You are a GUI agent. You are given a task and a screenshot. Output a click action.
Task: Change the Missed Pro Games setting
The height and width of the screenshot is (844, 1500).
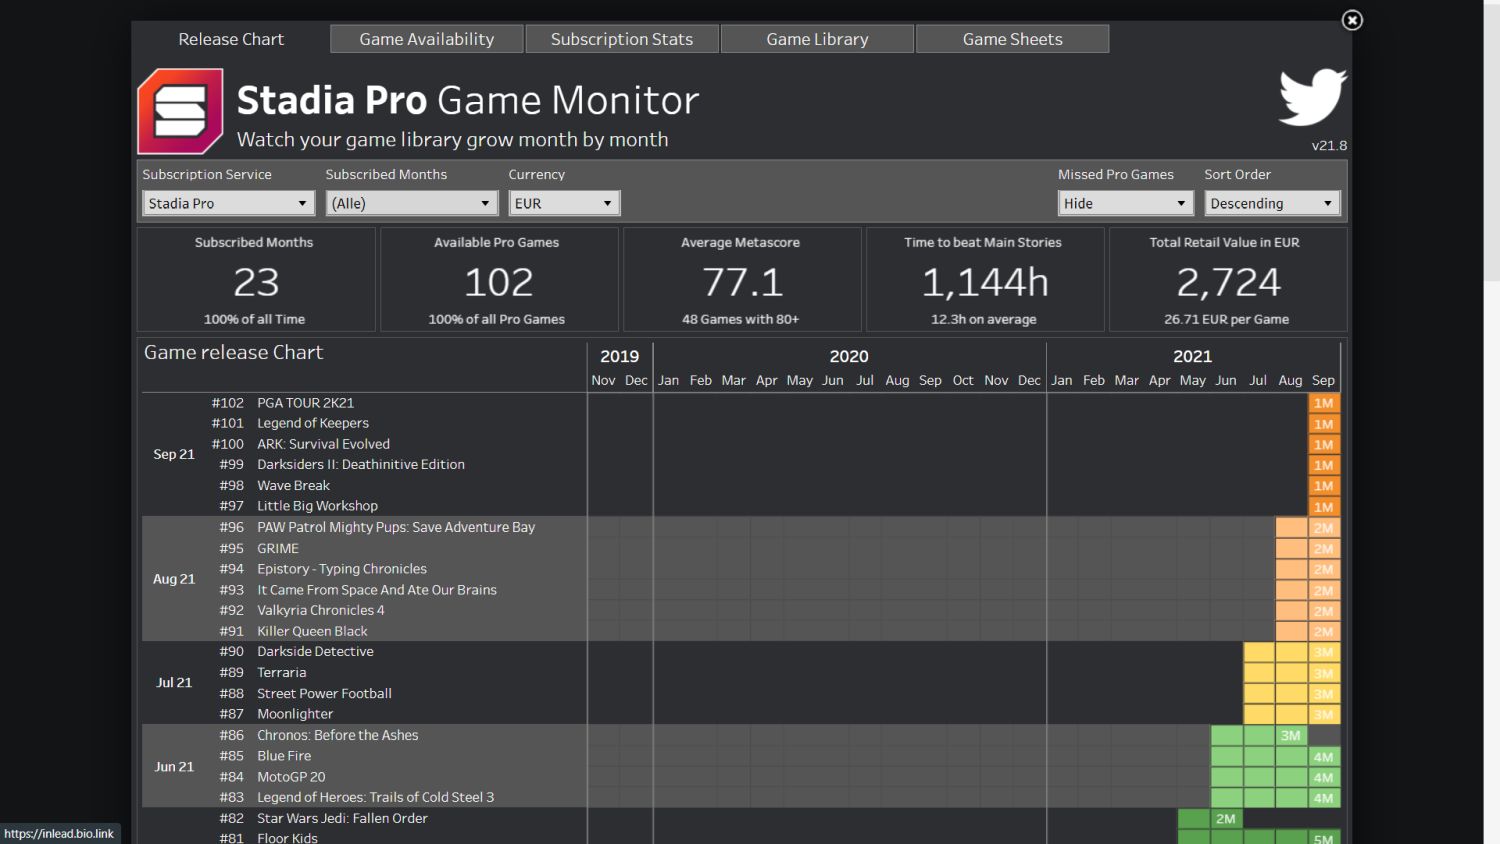click(1125, 203)
